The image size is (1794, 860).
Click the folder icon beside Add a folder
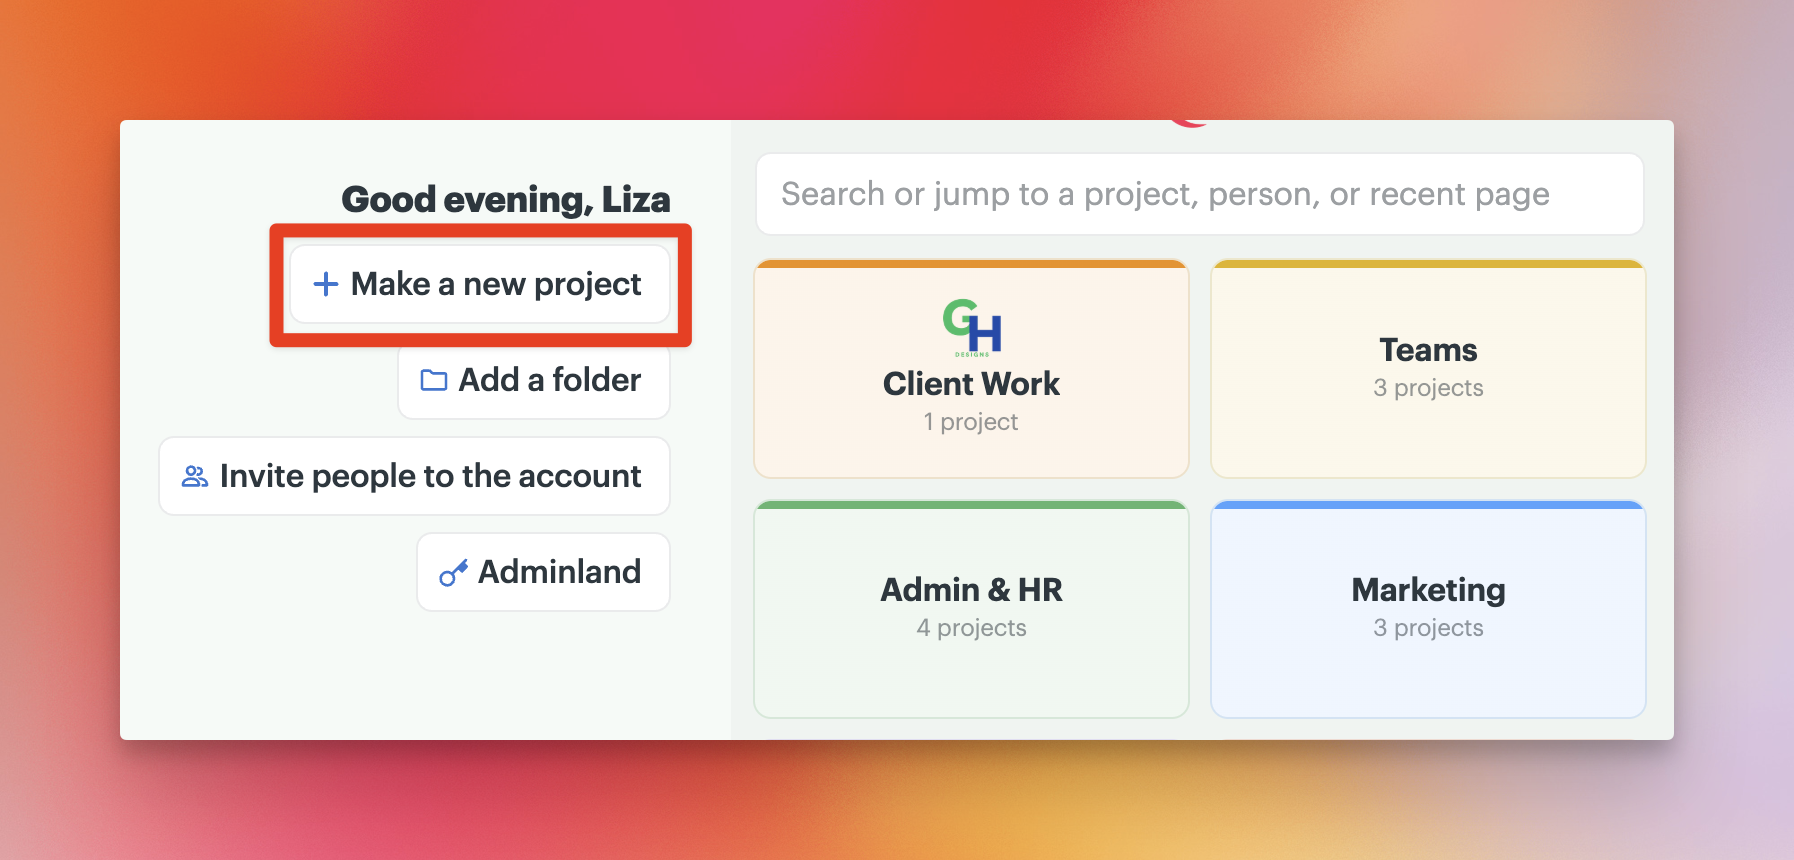pos(434,380)
